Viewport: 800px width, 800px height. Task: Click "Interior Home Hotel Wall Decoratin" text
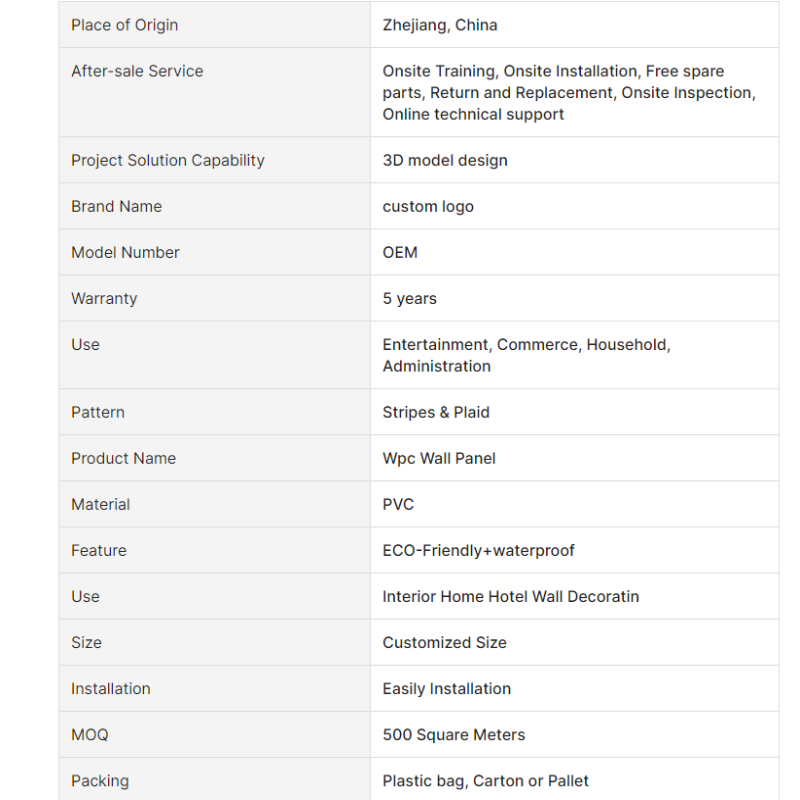pos(511,596)
